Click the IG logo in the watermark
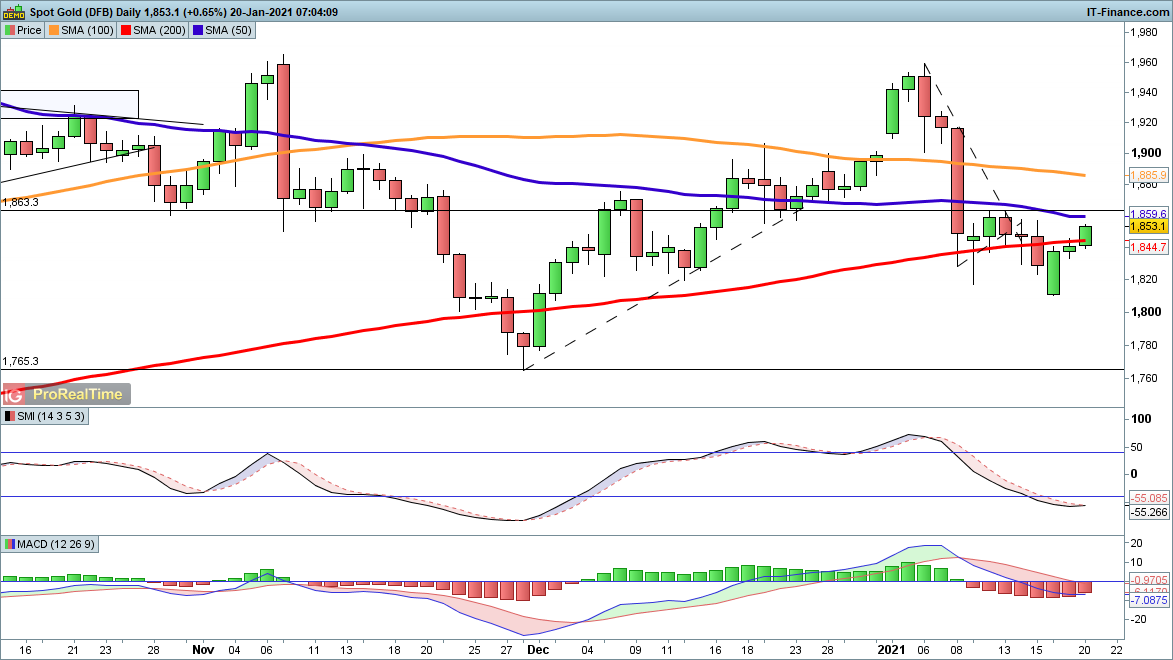Image resolution: width=1173 pixels, height=660 pixels. pos(14,394)
